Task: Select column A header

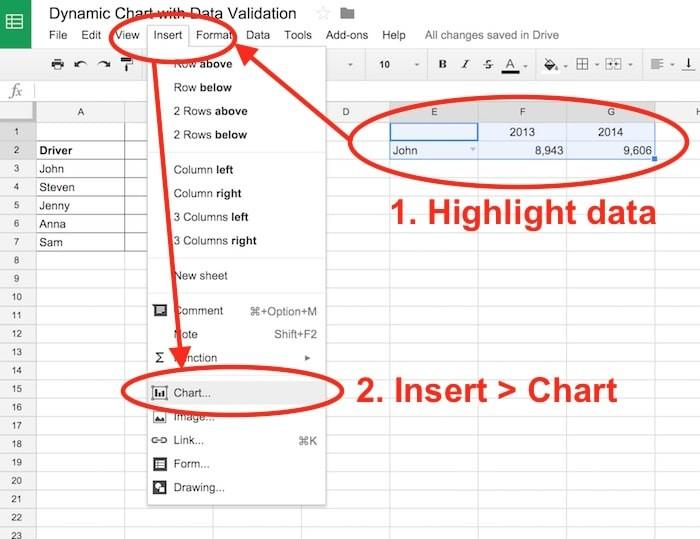Action: tap(80, 112)
